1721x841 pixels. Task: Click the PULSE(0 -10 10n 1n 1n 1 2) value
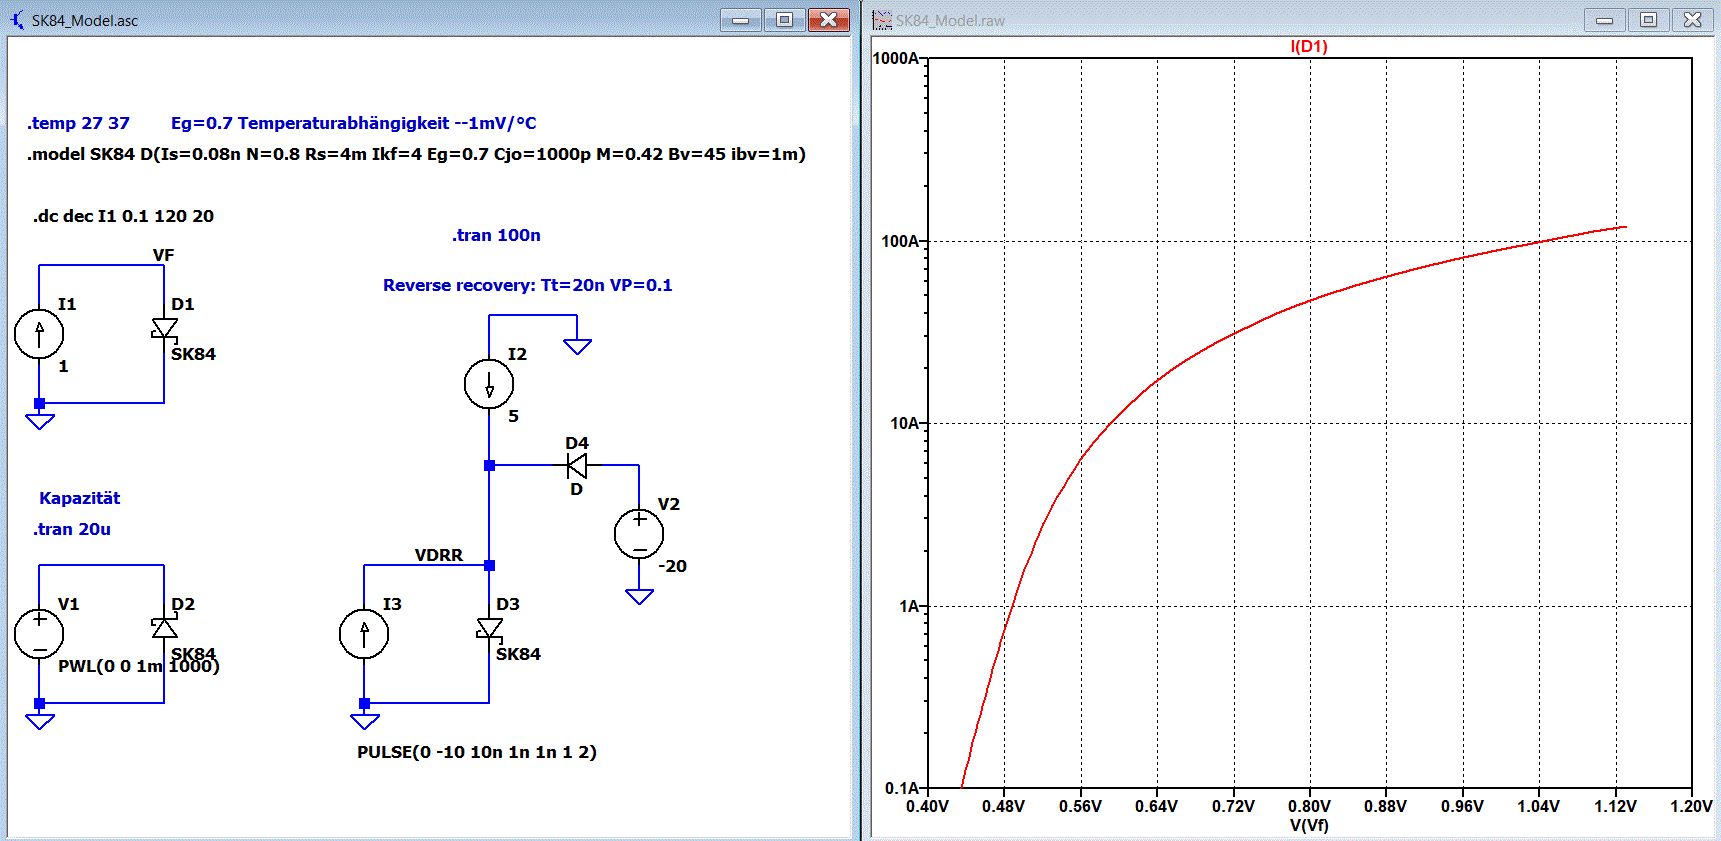pyautogui.click(x=476, y=752)
